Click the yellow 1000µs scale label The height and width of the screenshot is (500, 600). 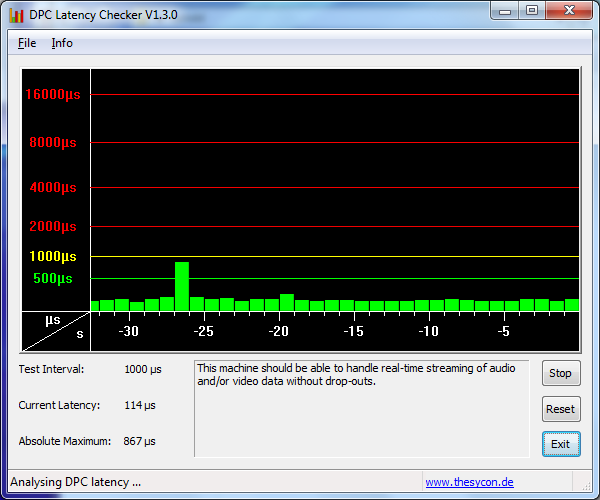click(x=53, y=256)
